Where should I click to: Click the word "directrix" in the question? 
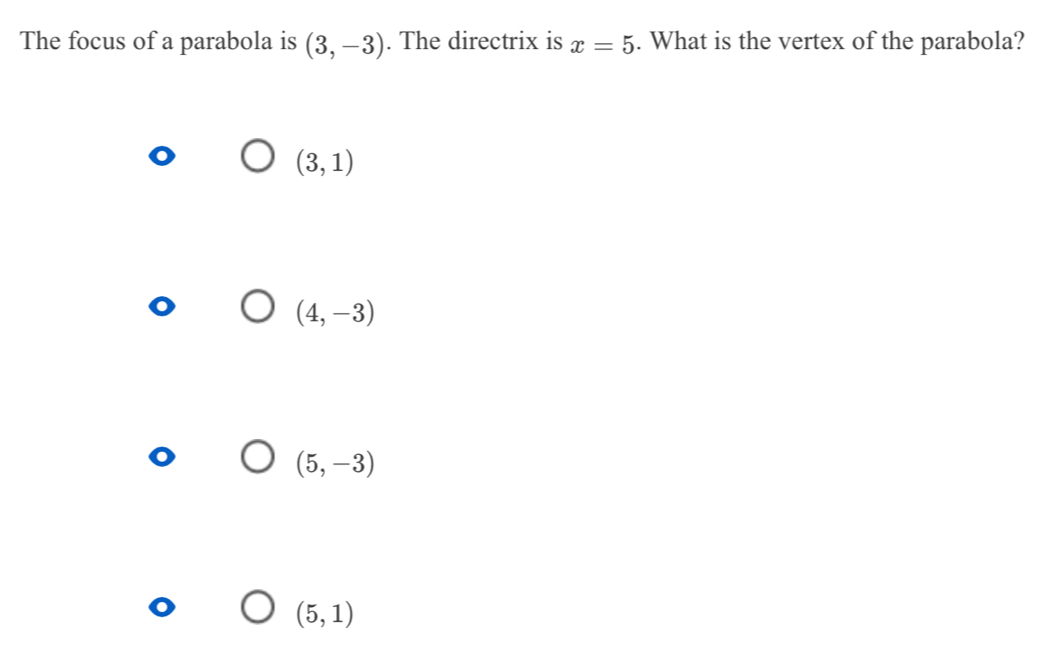pos(493,41)
